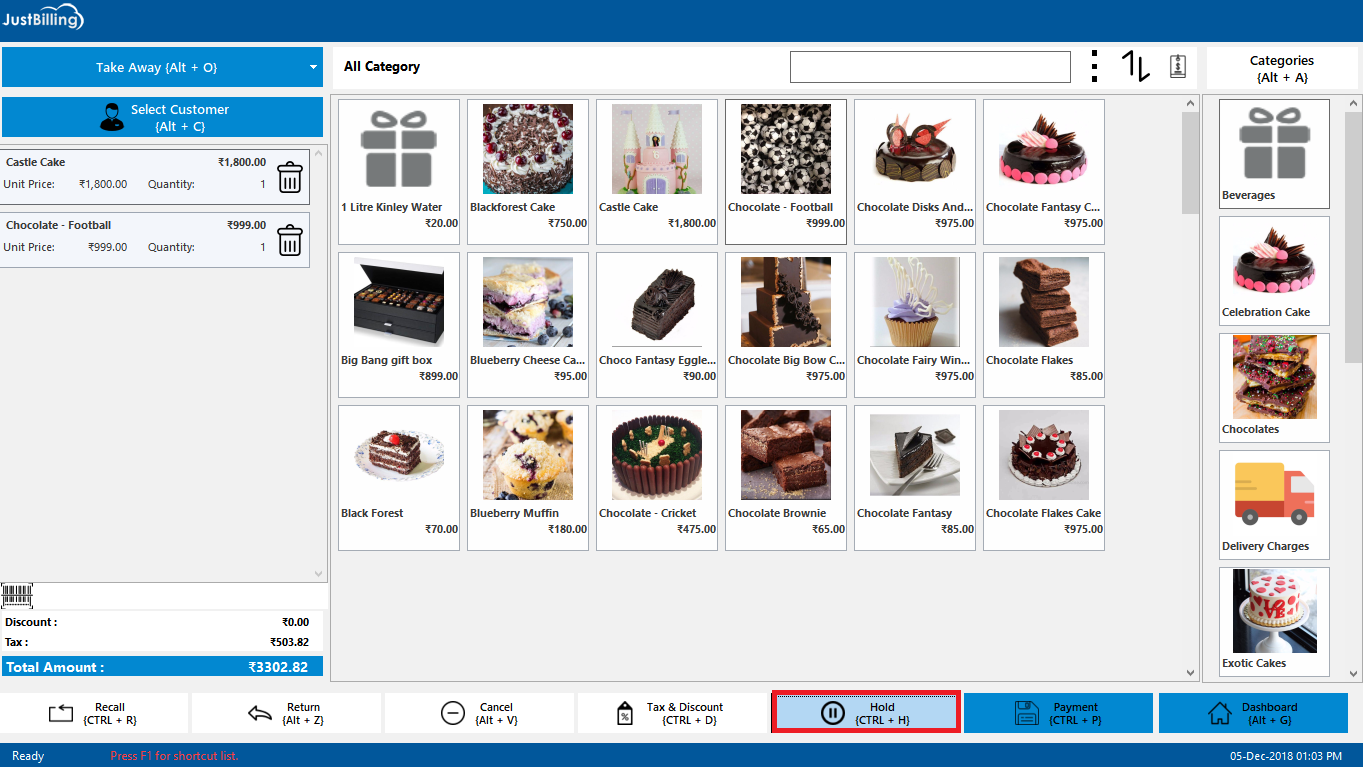Add Chocolate Big Bow Cake
1363x767 pixels.
(786, 324)
